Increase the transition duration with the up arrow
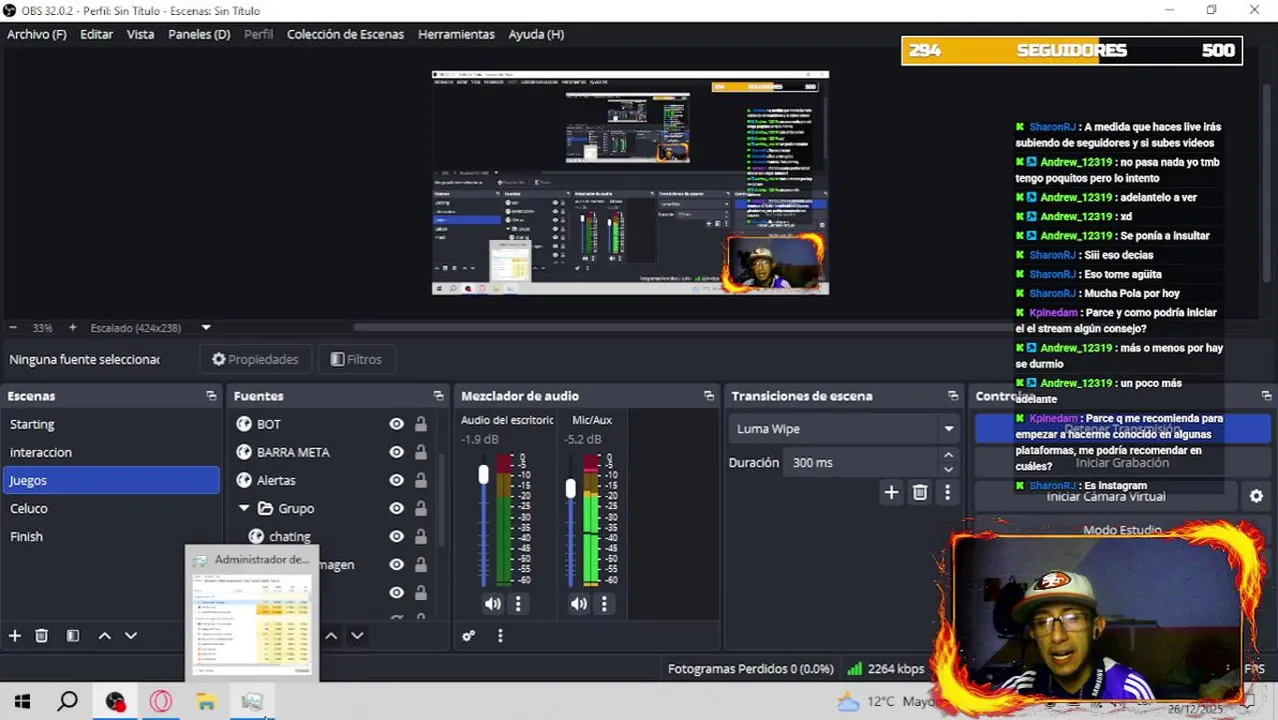This screenshot has height=720, width=1278. (948, 456)
